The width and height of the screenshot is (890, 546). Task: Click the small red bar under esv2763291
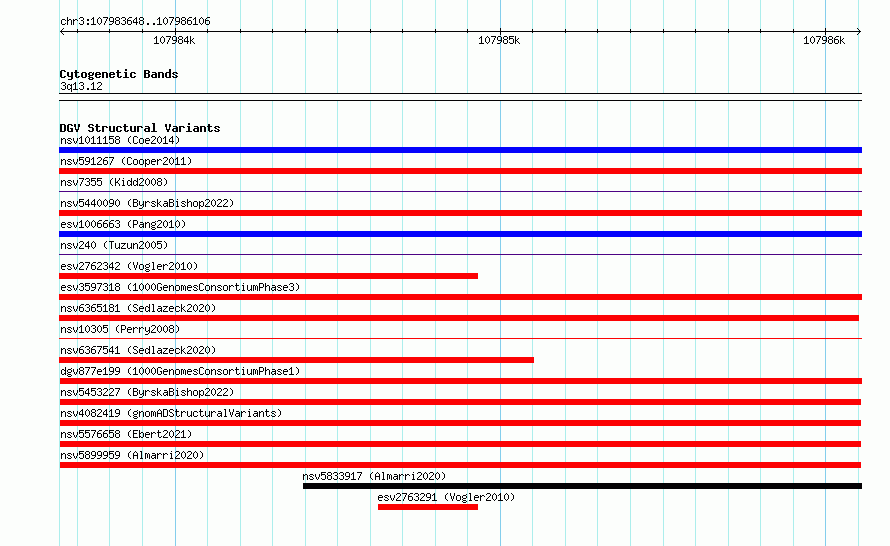428,507
